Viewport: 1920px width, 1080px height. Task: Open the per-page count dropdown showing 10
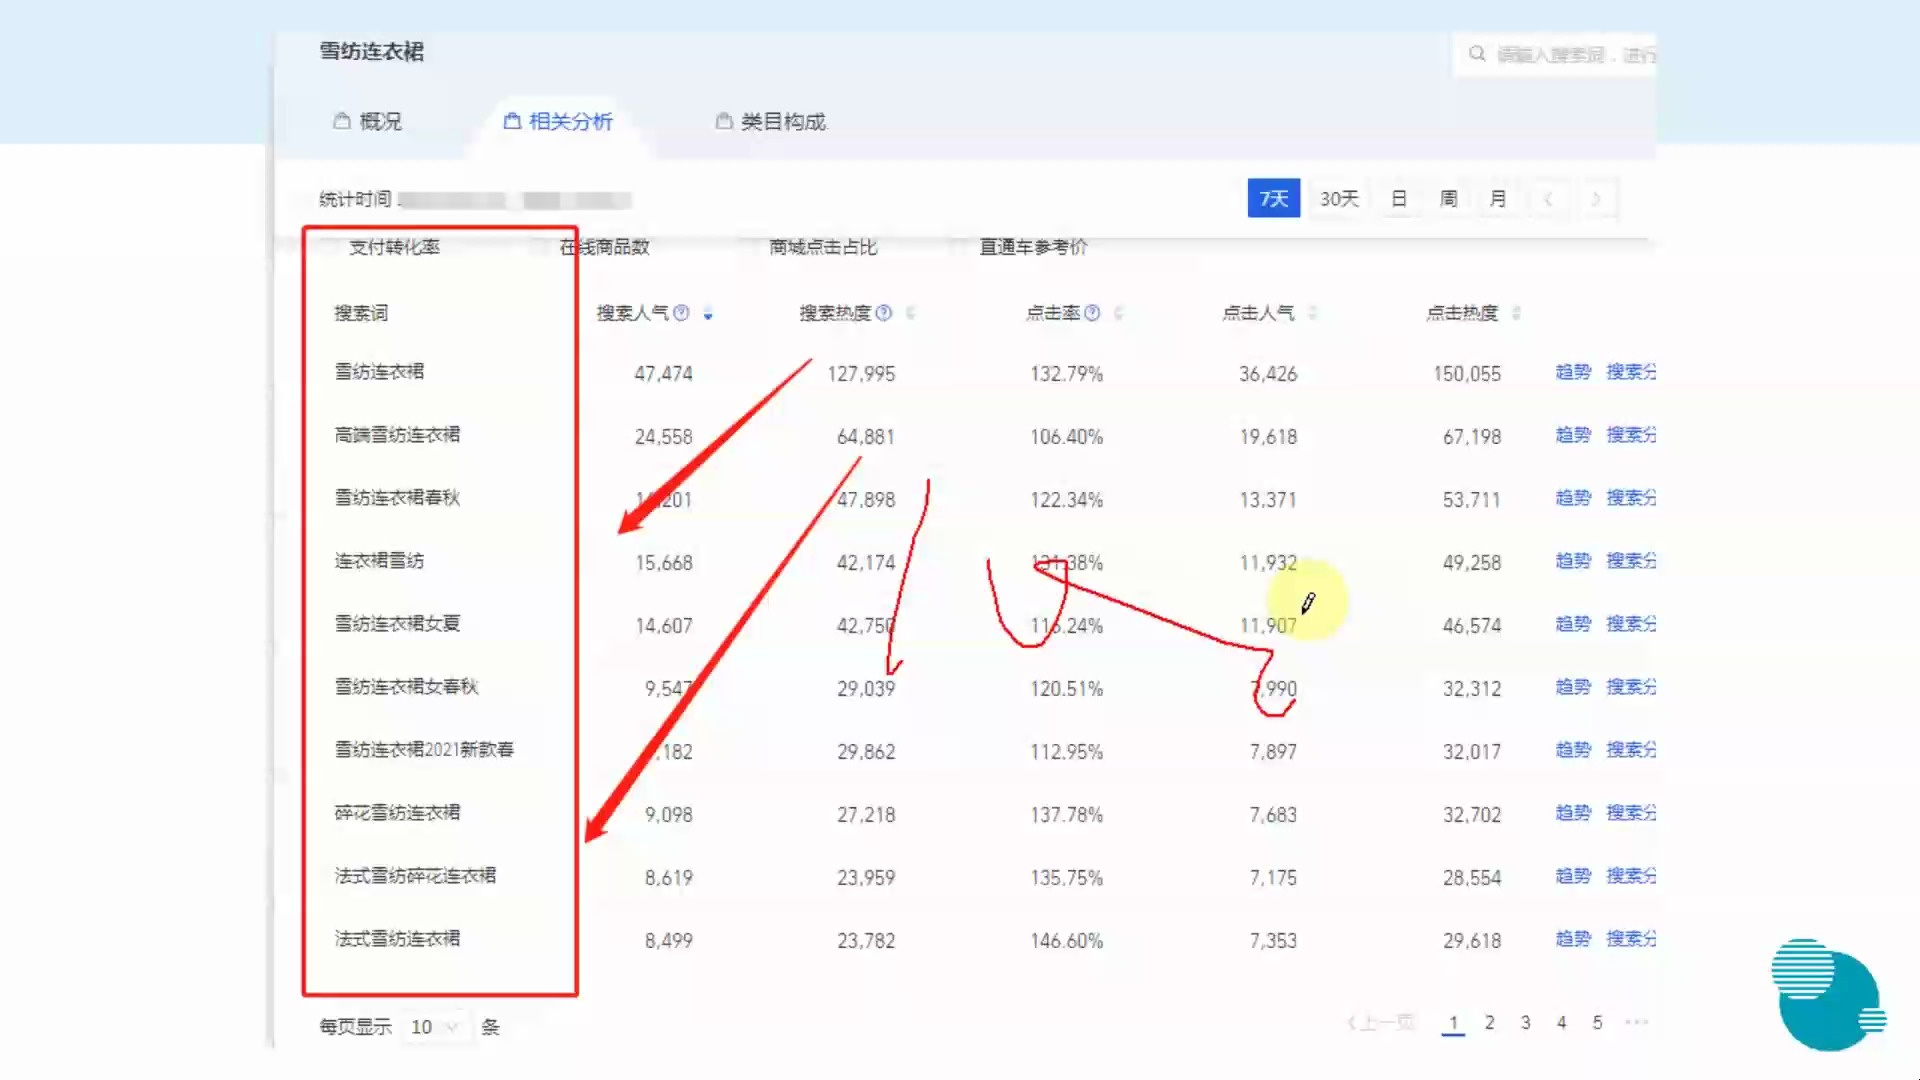point(434,1027)
